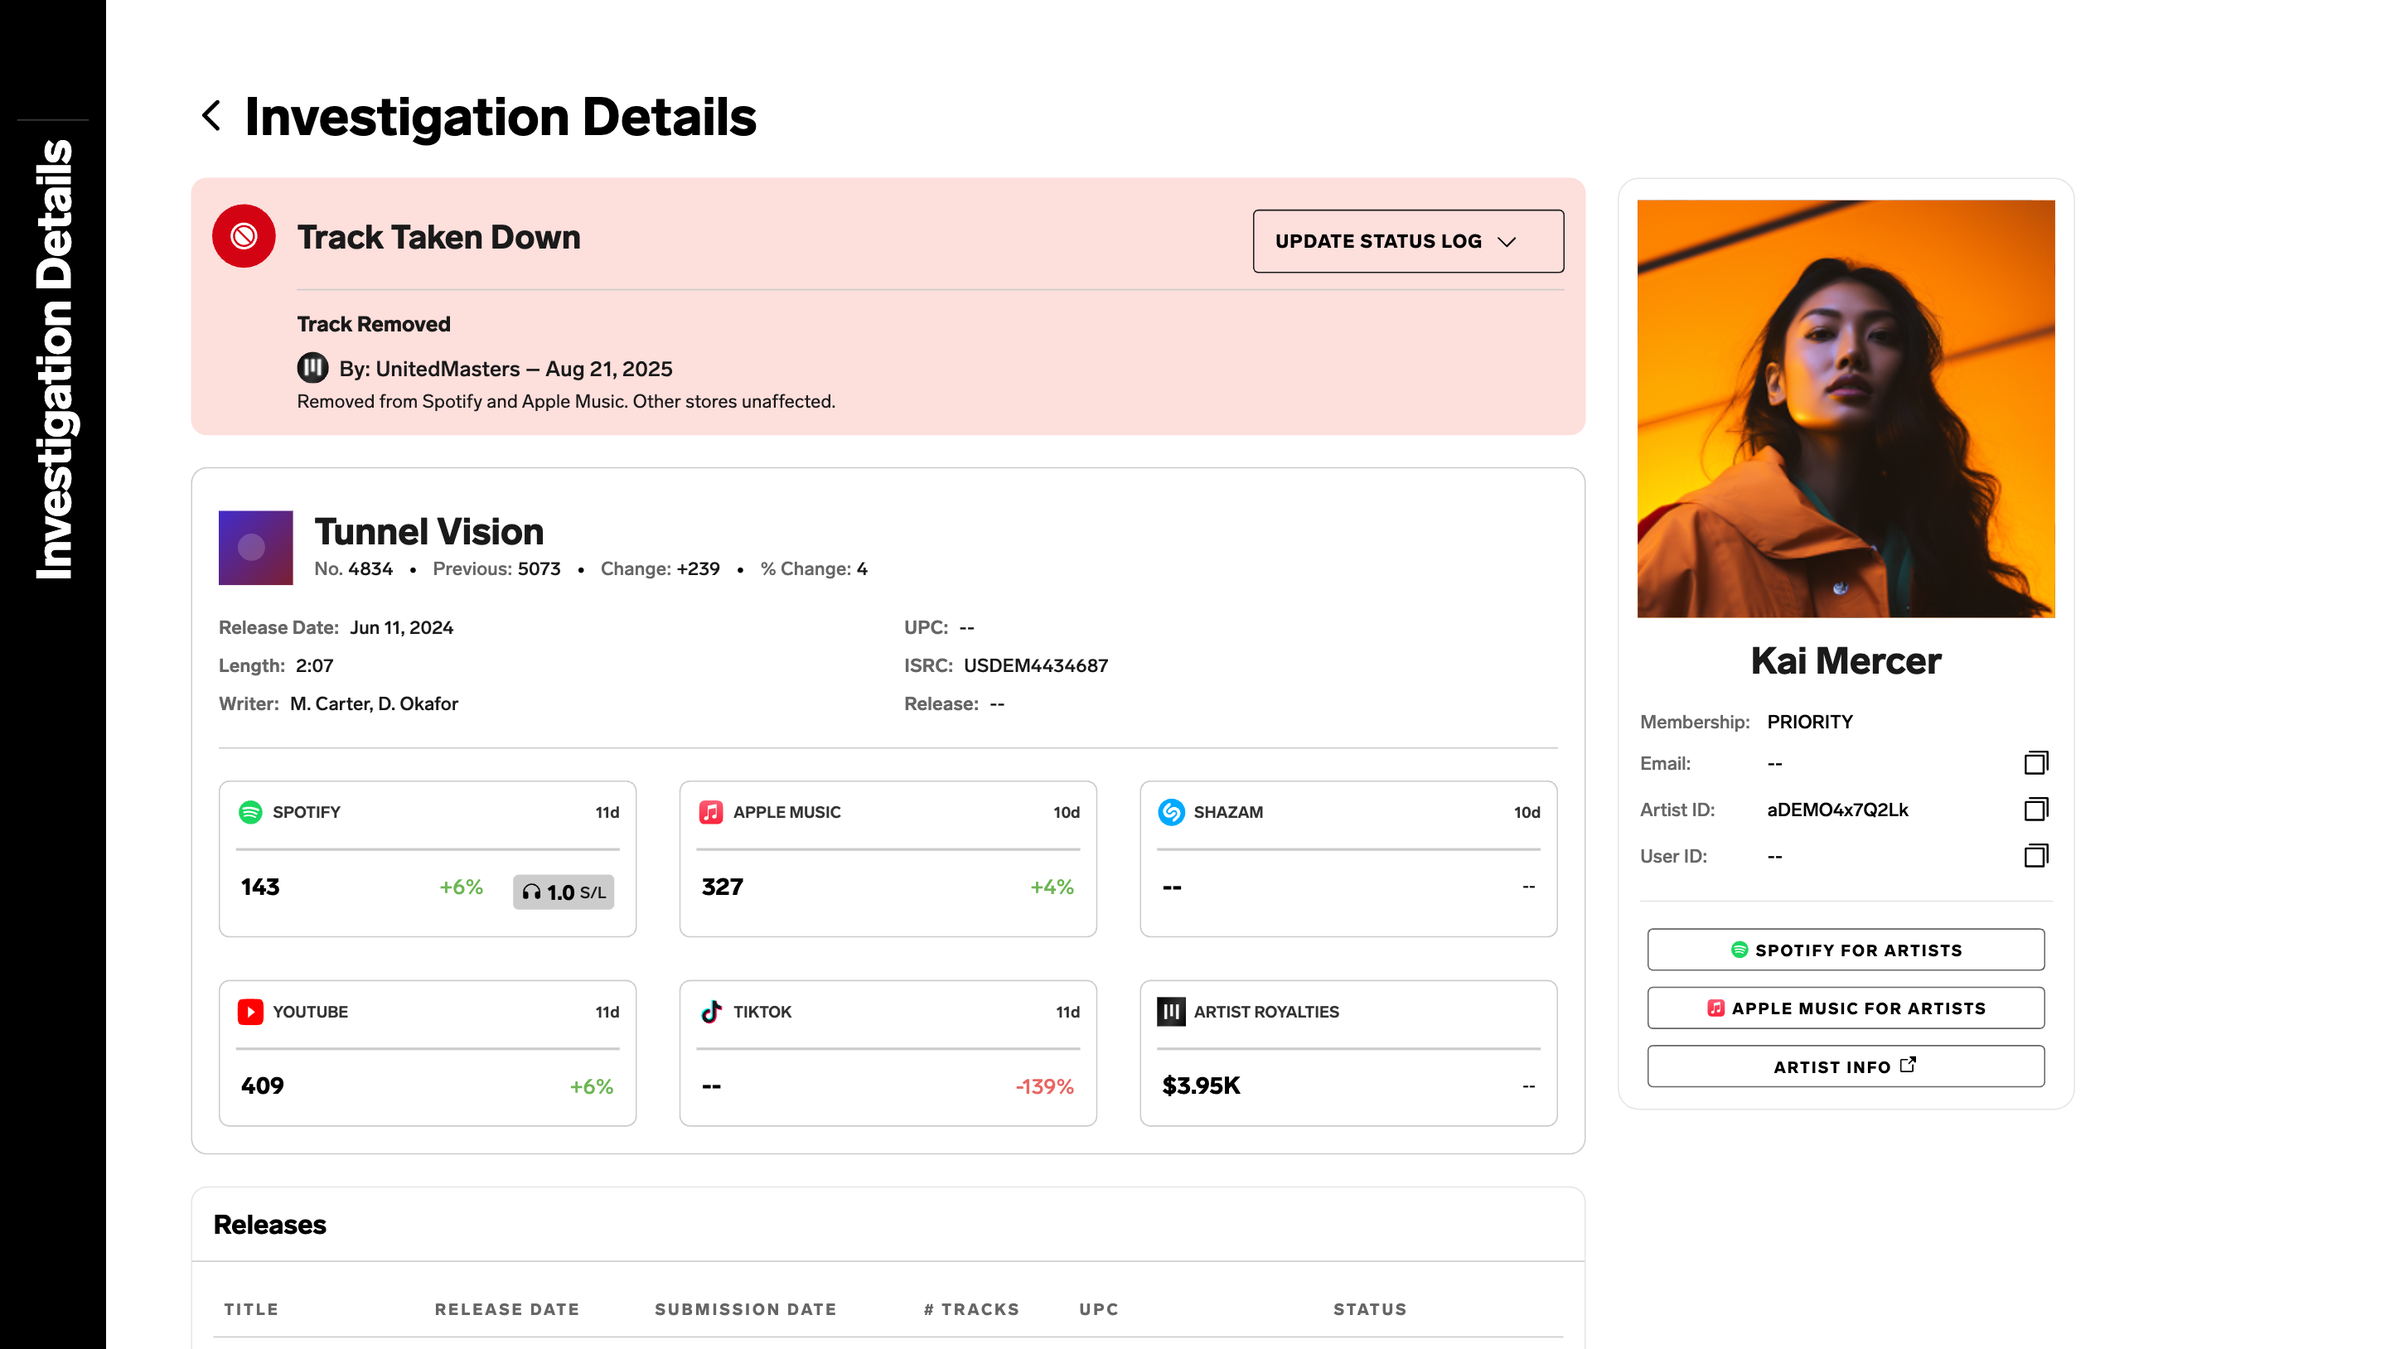Click the red Track Taken Down status icon
The width and height of the screenshot is (2400, 1349).
pyautogui.click(x=244, y=236)
